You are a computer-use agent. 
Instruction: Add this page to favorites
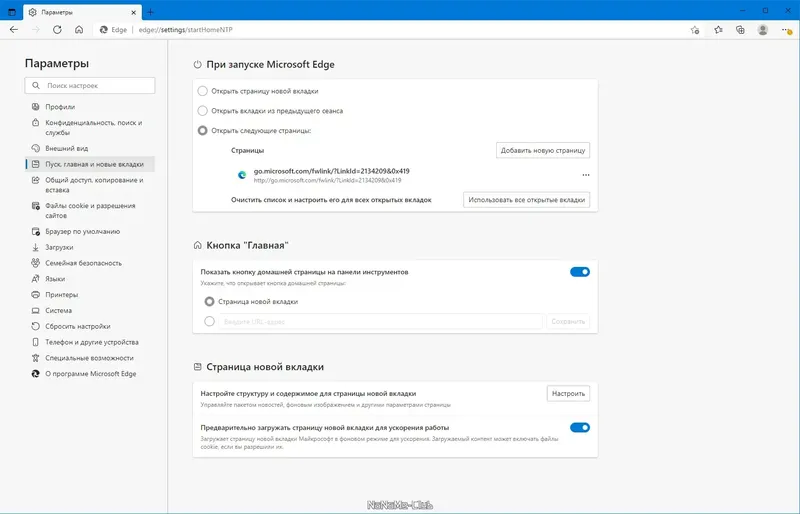[695, 31]
